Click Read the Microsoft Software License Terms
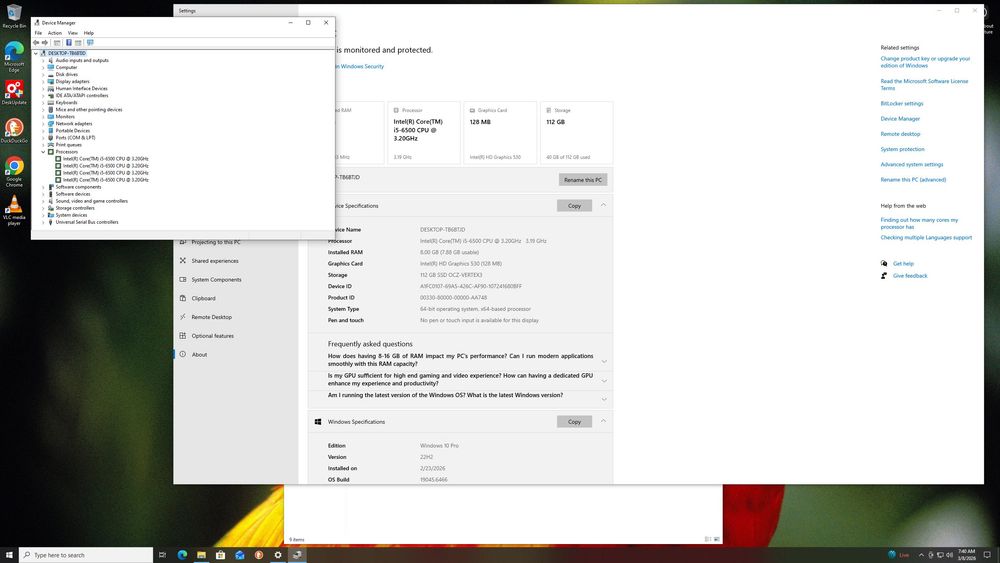The height and width of the screenshot is (563, 1000). pos(924,85)
